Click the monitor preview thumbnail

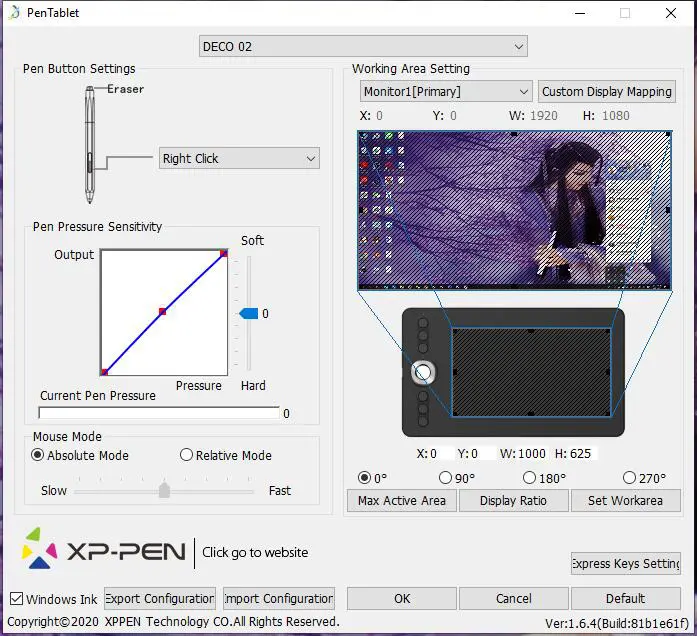pyautogui.click(x=513, y=210)
